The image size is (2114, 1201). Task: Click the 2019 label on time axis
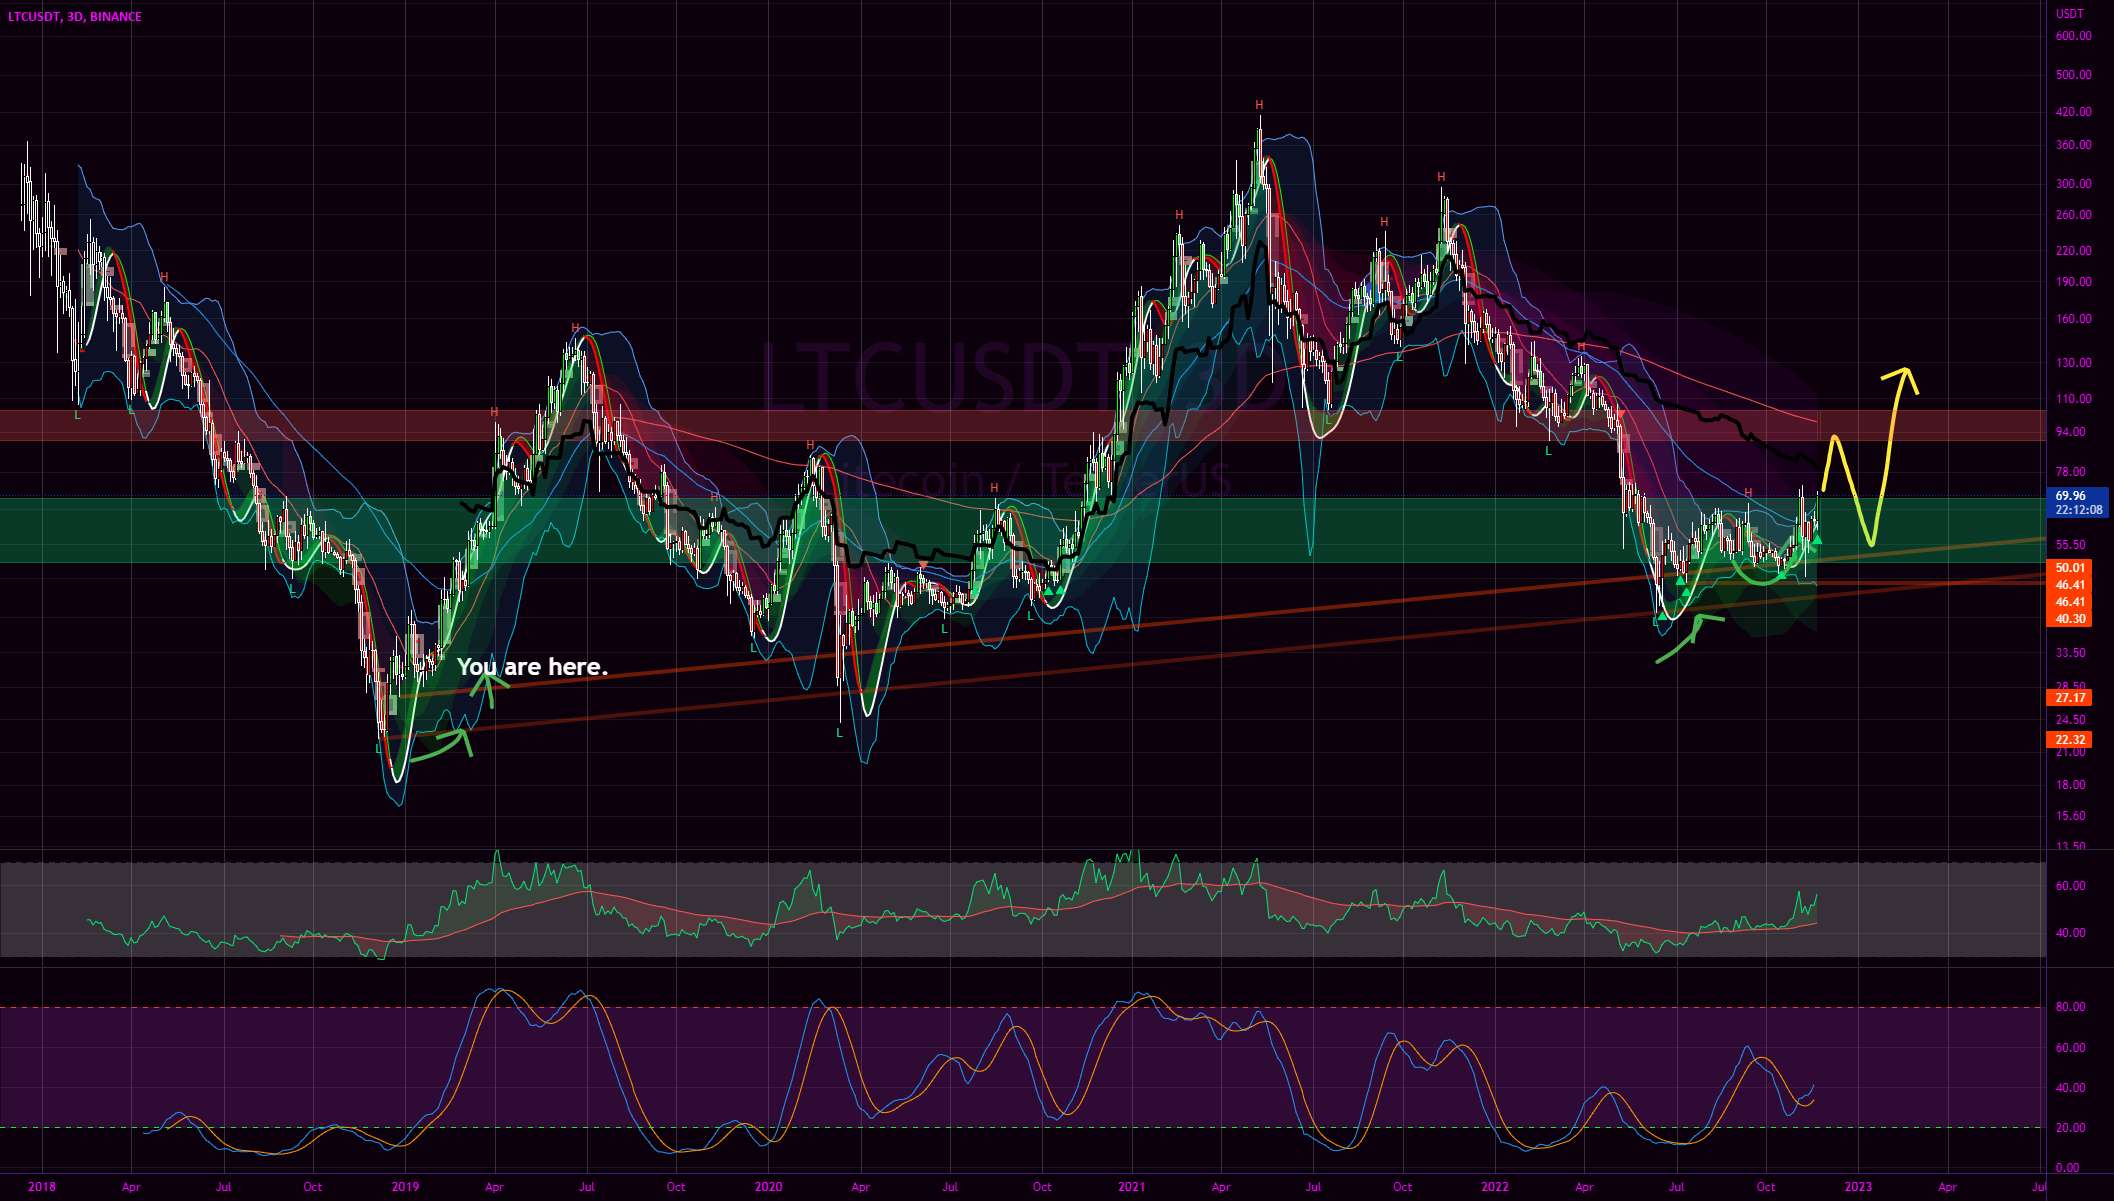(405, 1187)
